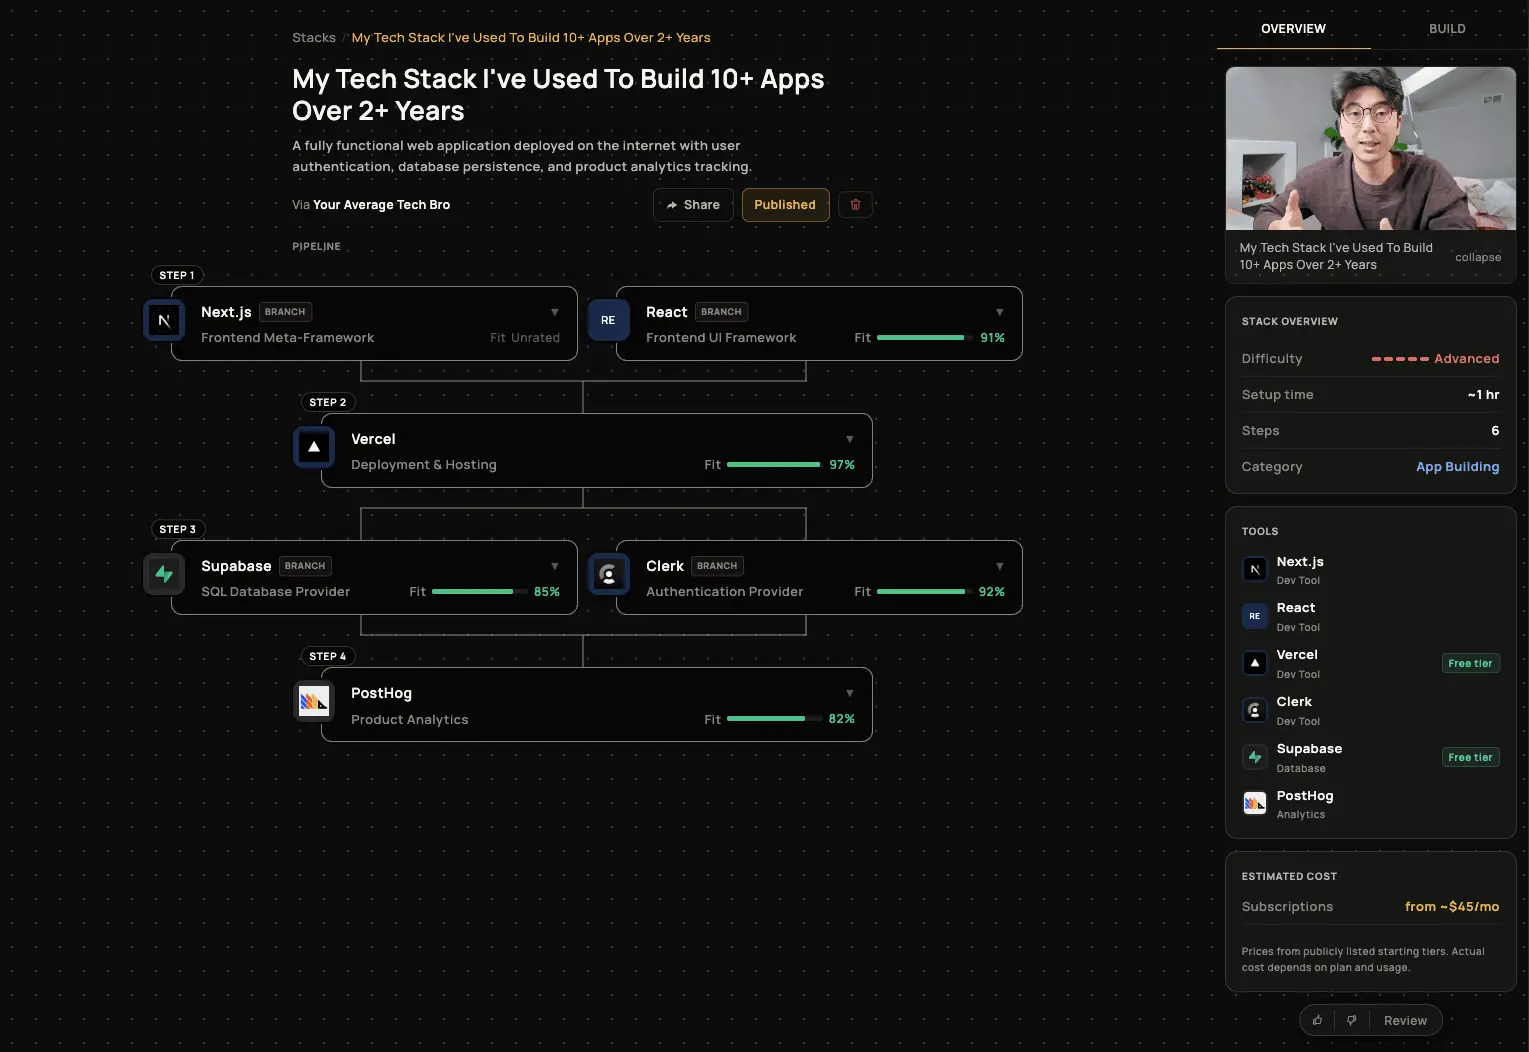Click the React RE icon in pipeline
The width and height of the screenshot is (1529, 1052).
tap(608, 320)
